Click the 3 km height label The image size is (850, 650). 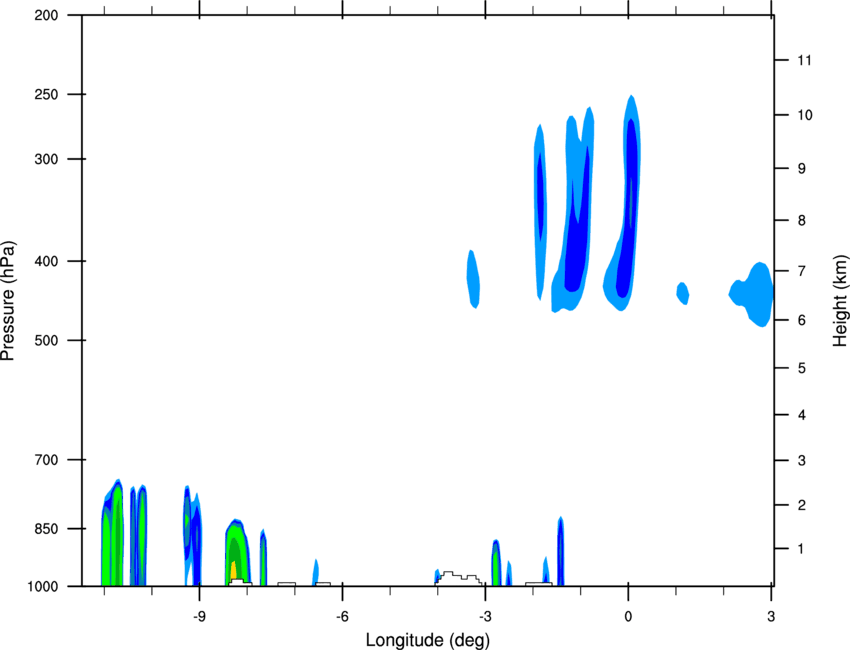[801, 461]
